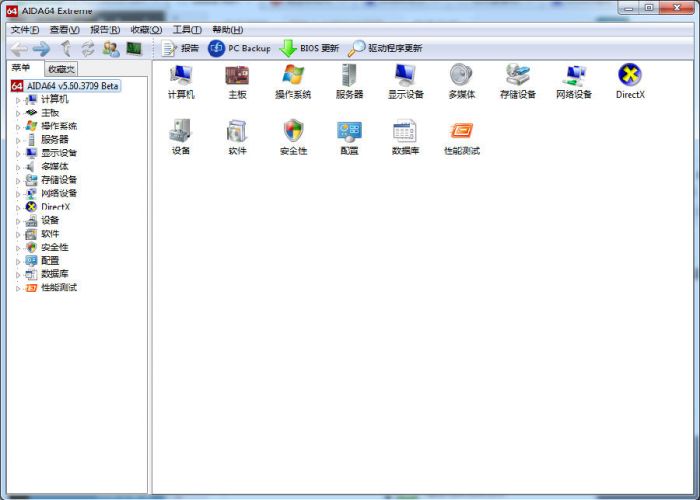The width and height of the screenshot is (700, 500).
Task: Open the 软件 software icon in main panel
Action: [x=237, y=138]
